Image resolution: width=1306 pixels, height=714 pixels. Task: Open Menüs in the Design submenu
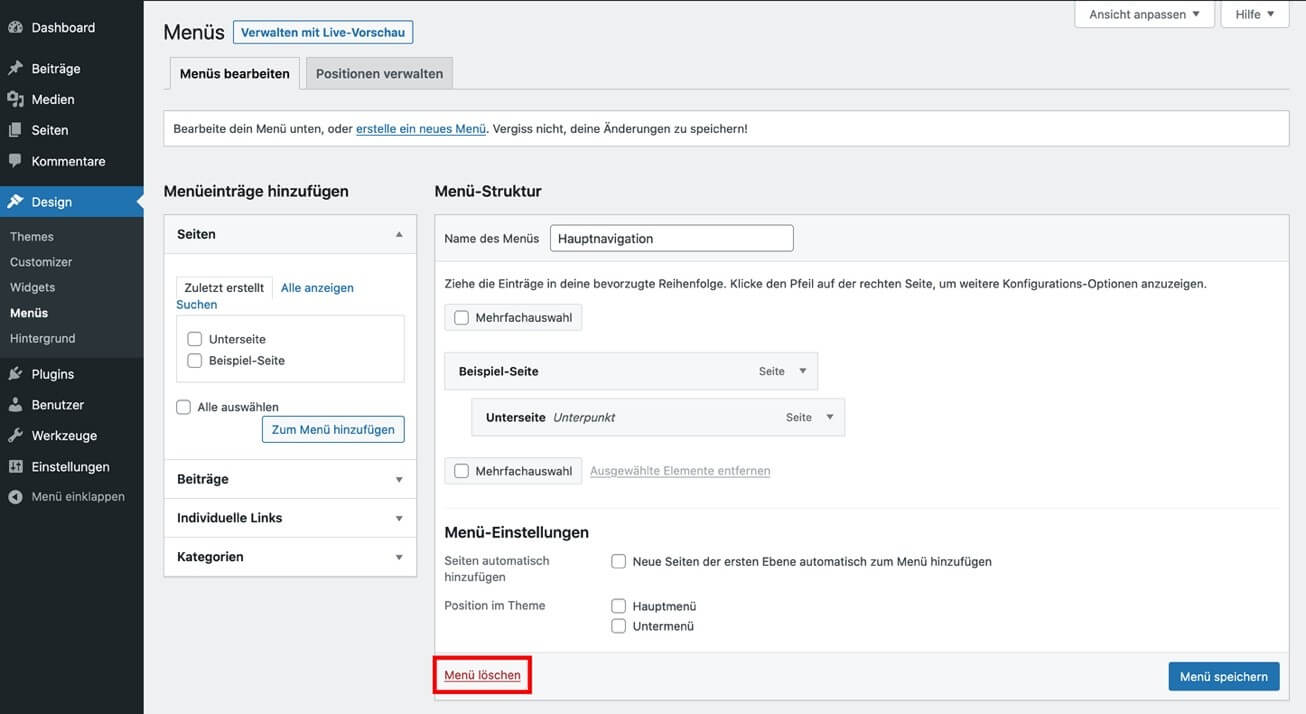[x=29, y=313]
